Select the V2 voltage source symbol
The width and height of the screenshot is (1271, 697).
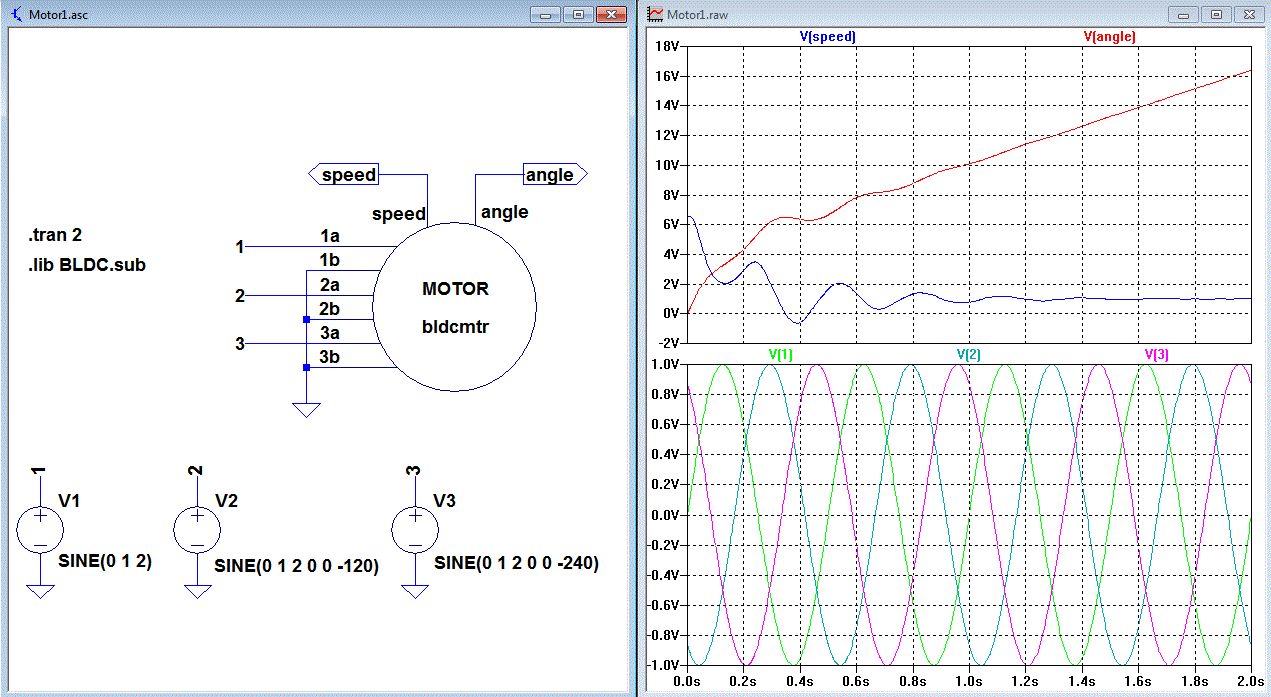[198, 530]
